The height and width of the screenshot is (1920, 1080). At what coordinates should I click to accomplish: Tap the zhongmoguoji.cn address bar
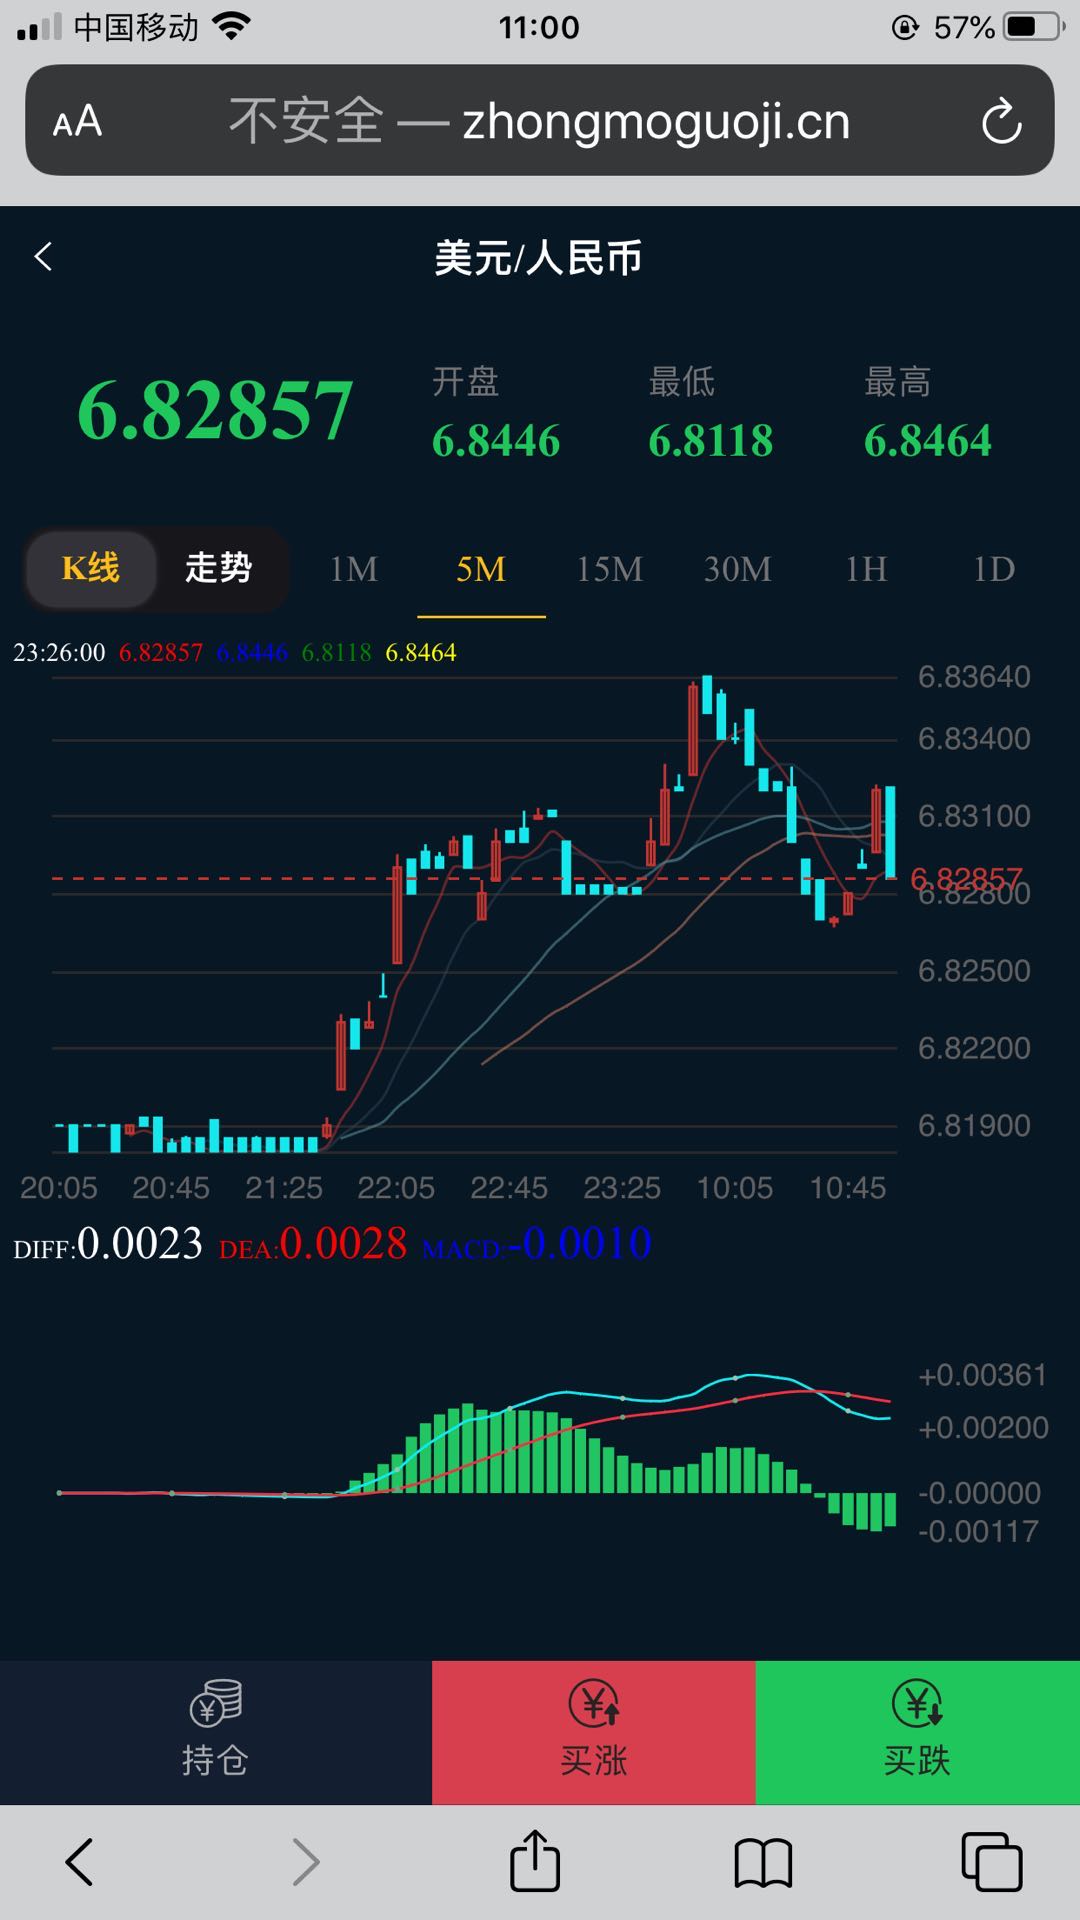click(x=540, y=122)
